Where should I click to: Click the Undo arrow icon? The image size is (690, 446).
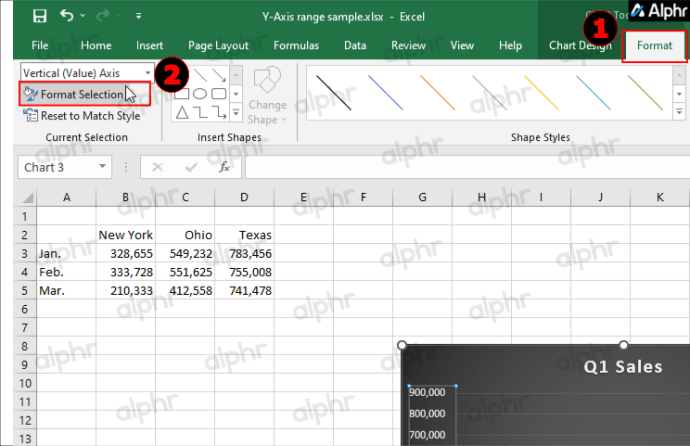coord(66,16)
